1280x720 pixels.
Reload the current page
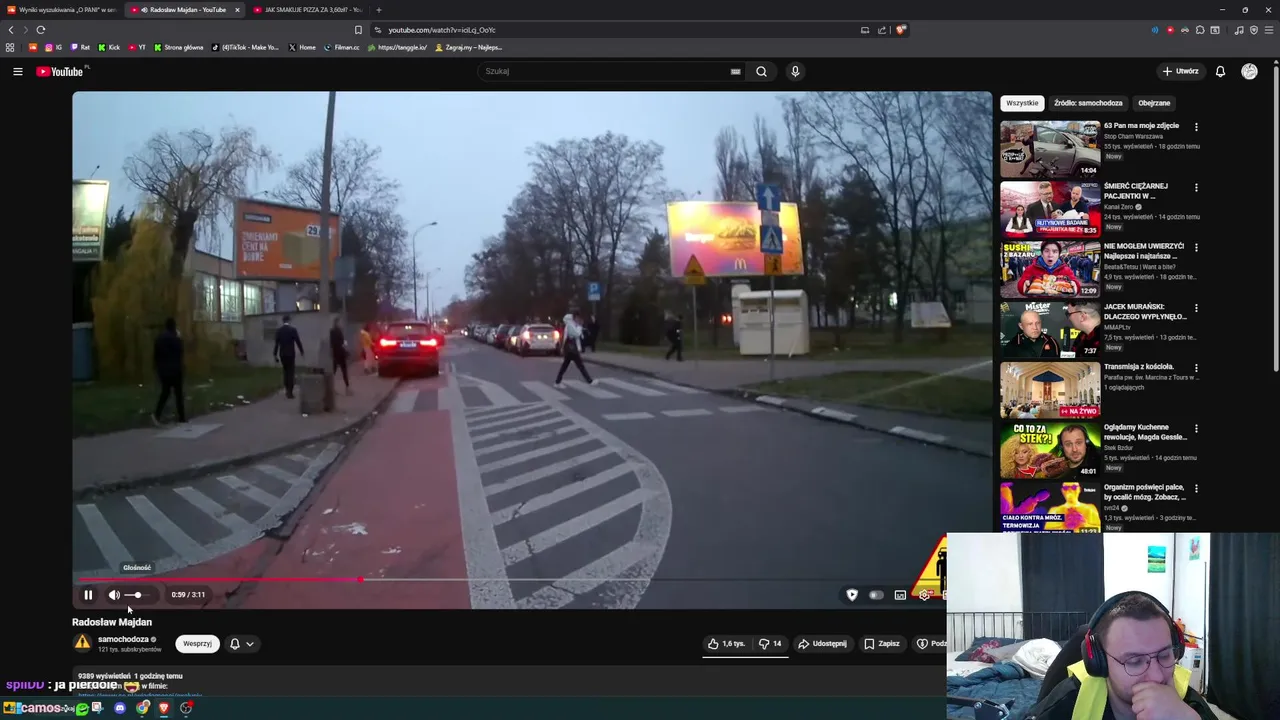point(40,30)
